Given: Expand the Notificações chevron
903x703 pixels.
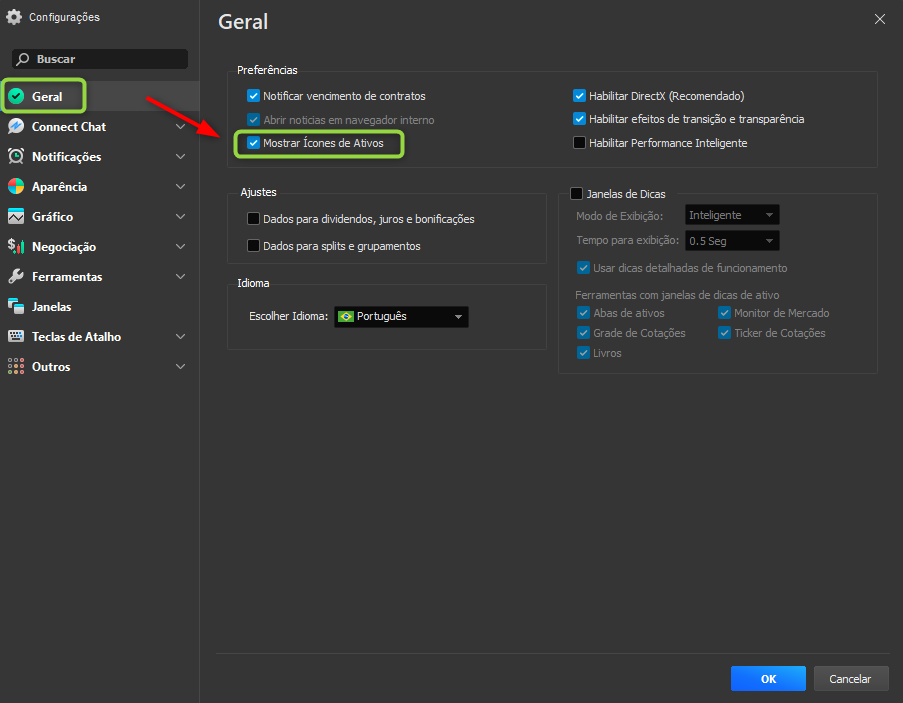Looking at the screenshot, I should pos(180,156).
